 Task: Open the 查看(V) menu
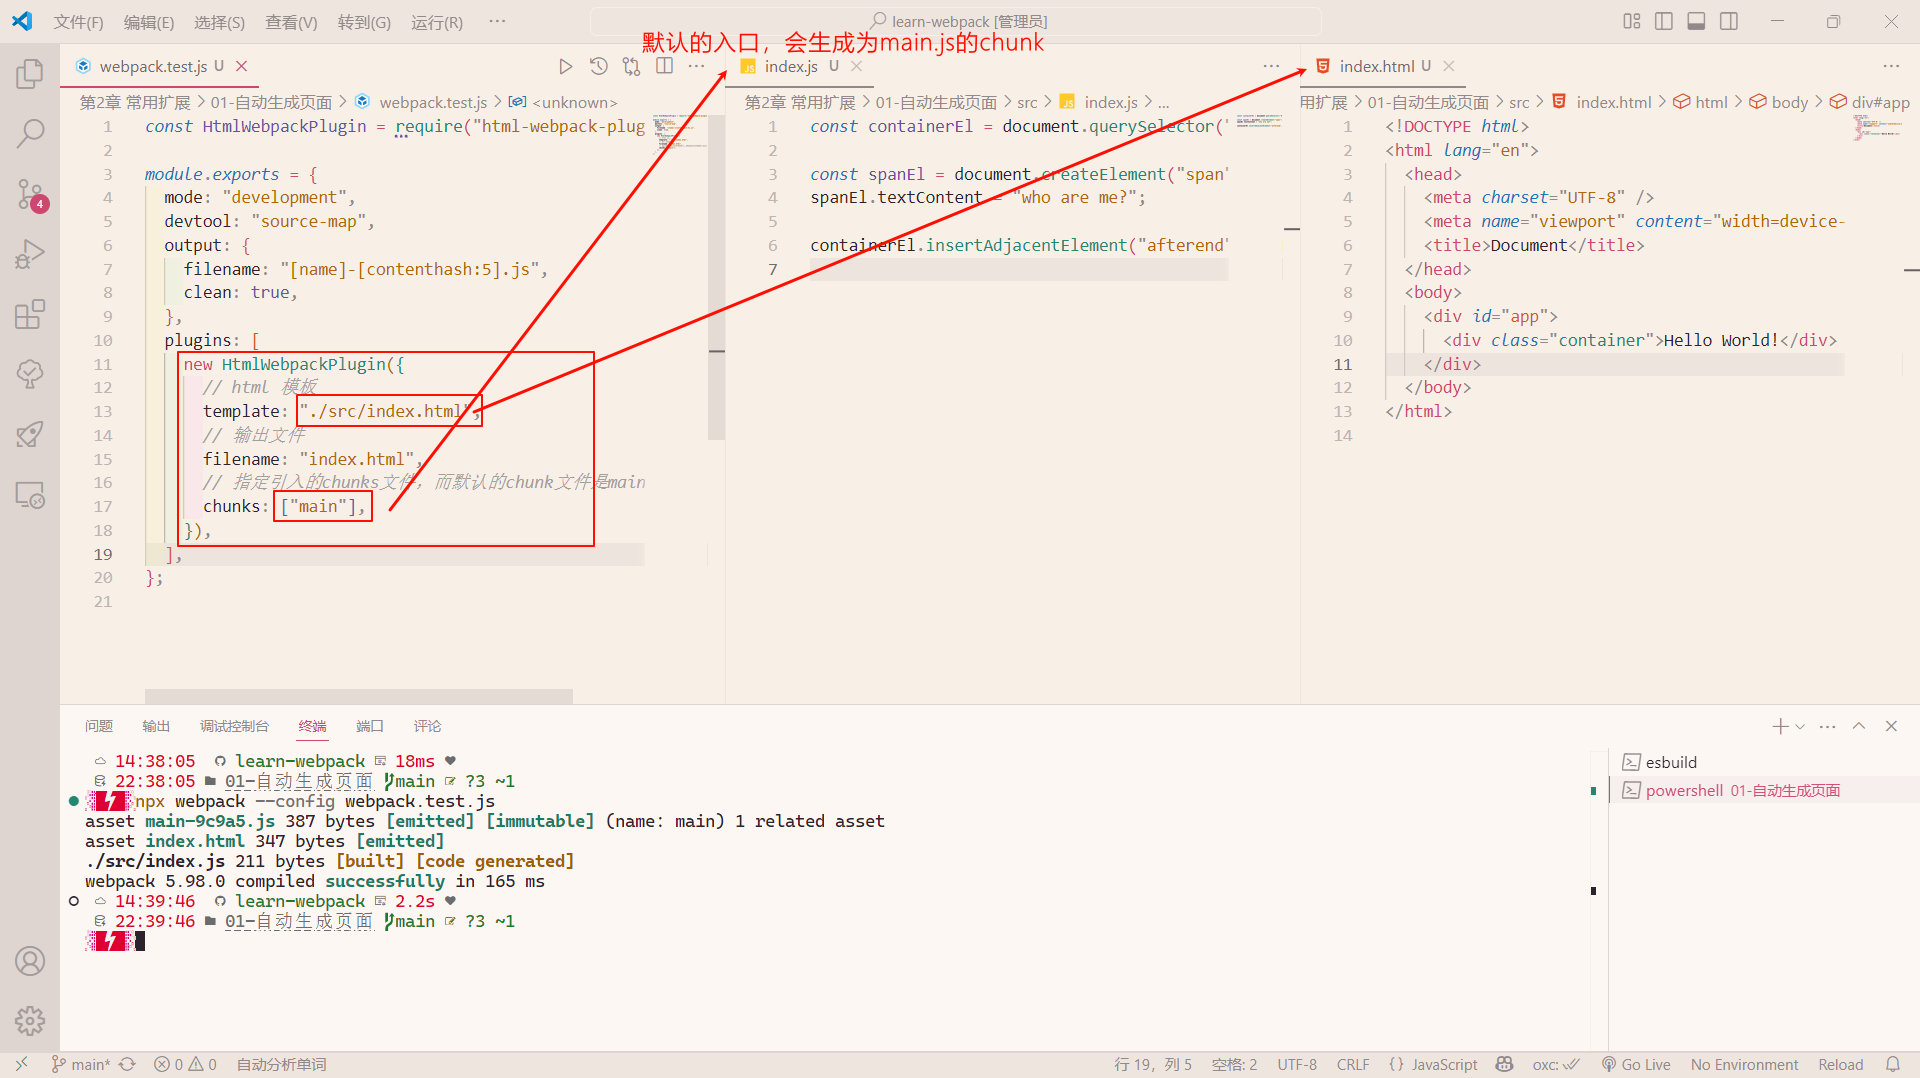click(291, 22)
